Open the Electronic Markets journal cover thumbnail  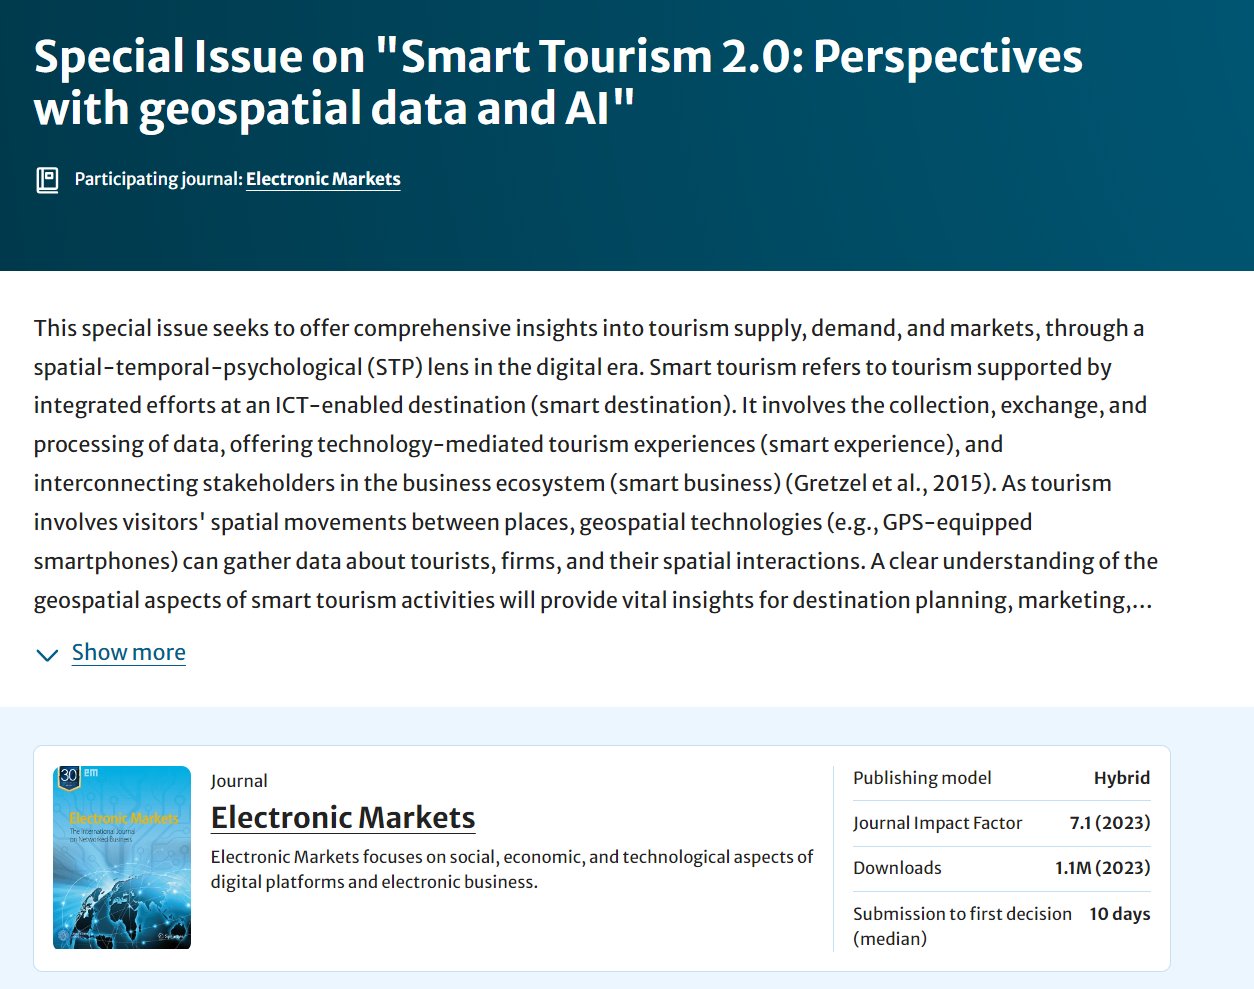(x=122, y=857)
